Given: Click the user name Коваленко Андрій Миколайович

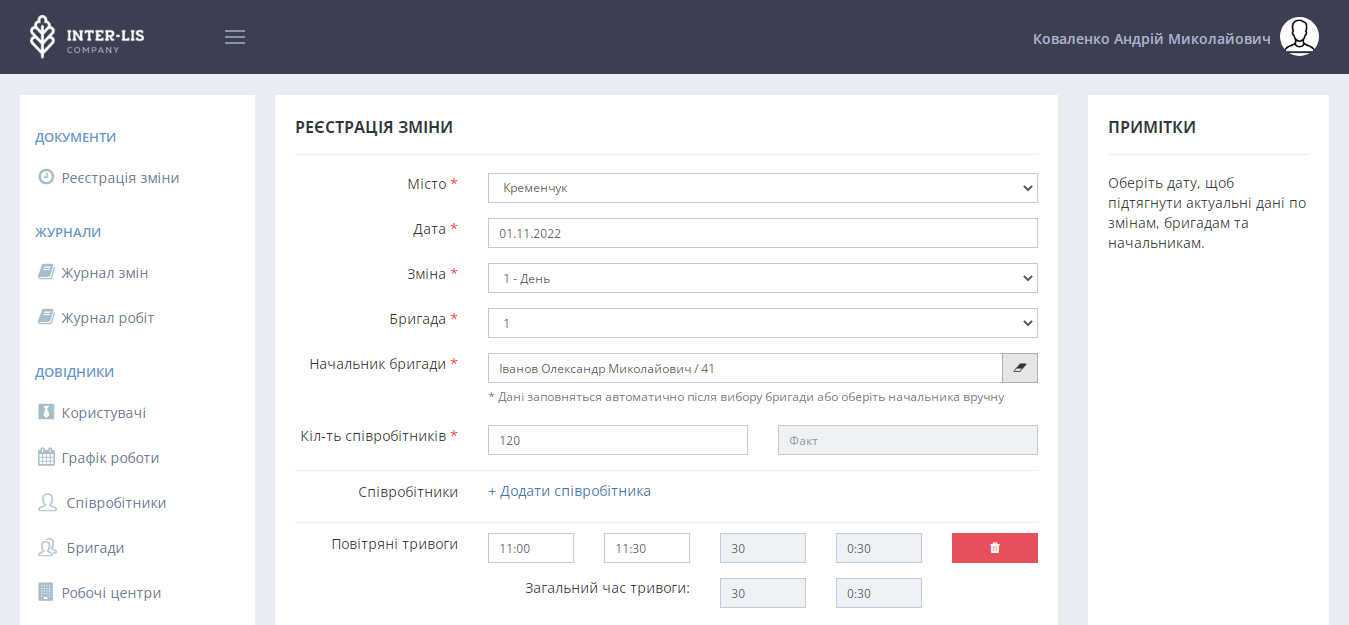Looking at the screenshot, I should click(x=1151, y=38).
